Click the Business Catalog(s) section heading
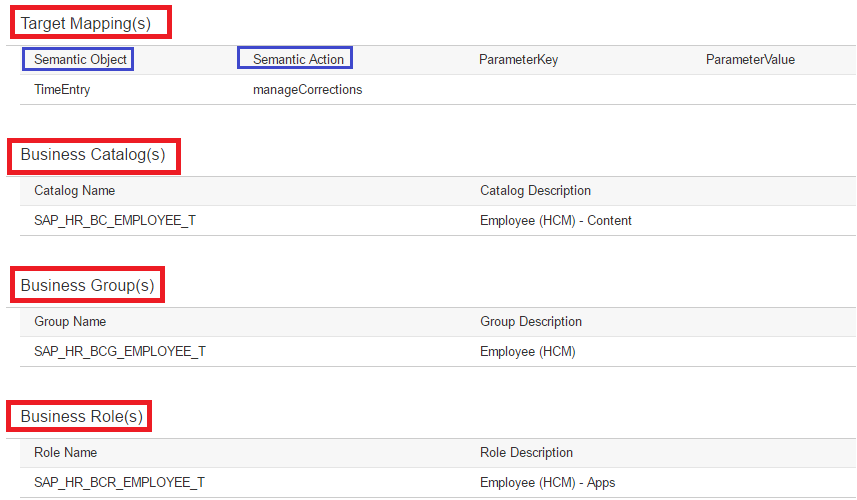This screenshot has height=500, width=857. (x=93, y=155)
